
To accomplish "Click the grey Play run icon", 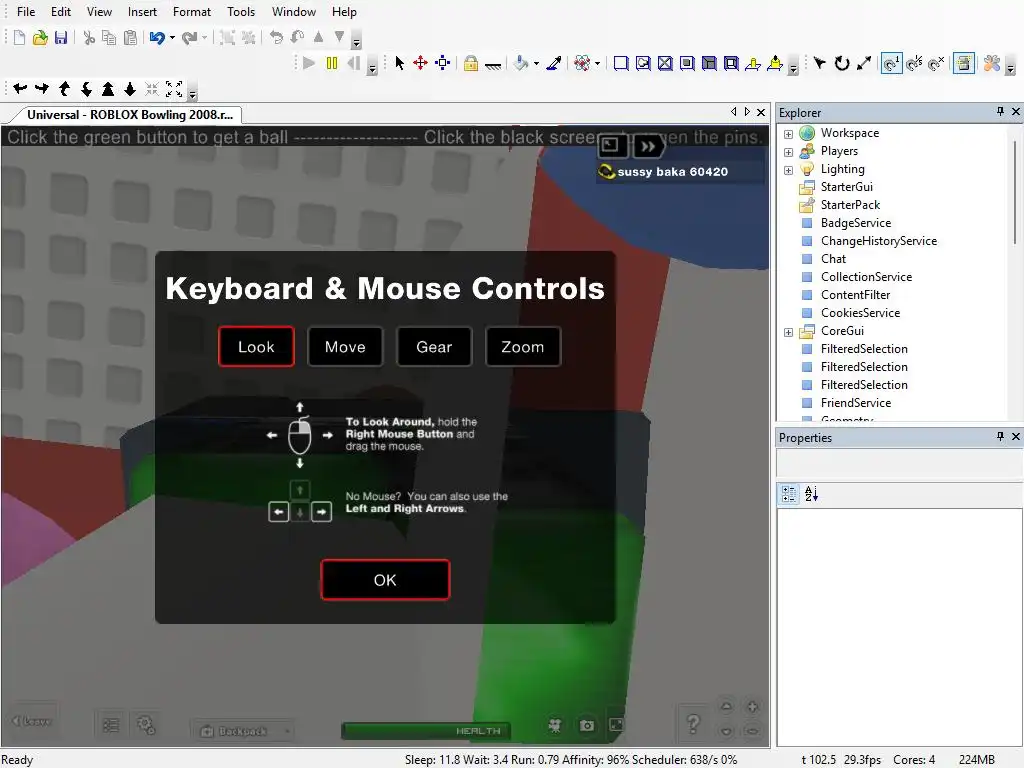I will (x=310, y=63).
